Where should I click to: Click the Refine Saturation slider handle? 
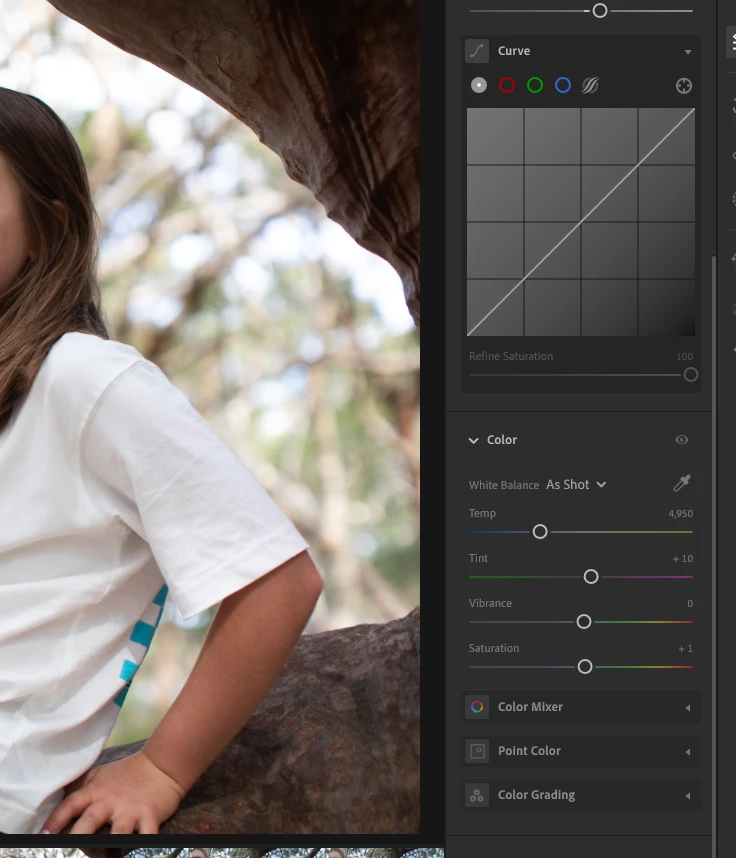(x=691, y=375)
